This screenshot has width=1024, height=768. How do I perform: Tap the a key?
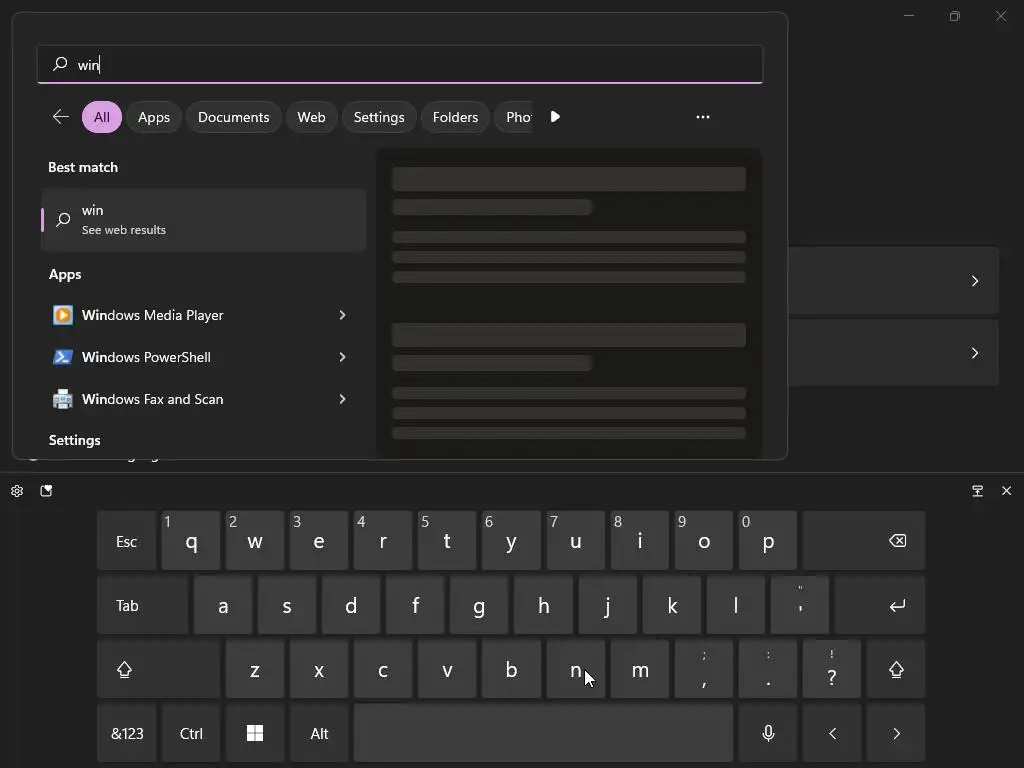[x=223, y=605]
